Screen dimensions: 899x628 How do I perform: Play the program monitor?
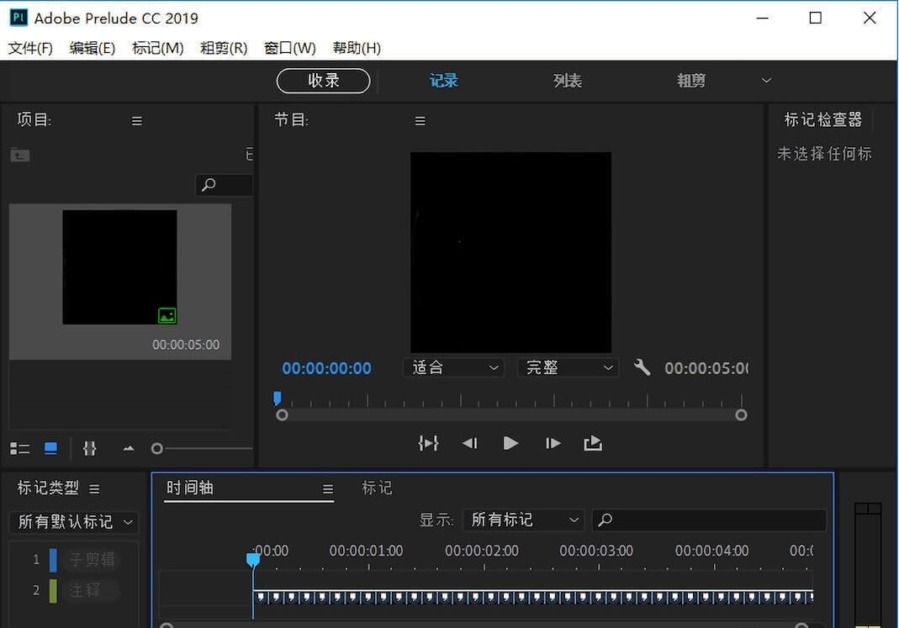click(510, 443)
